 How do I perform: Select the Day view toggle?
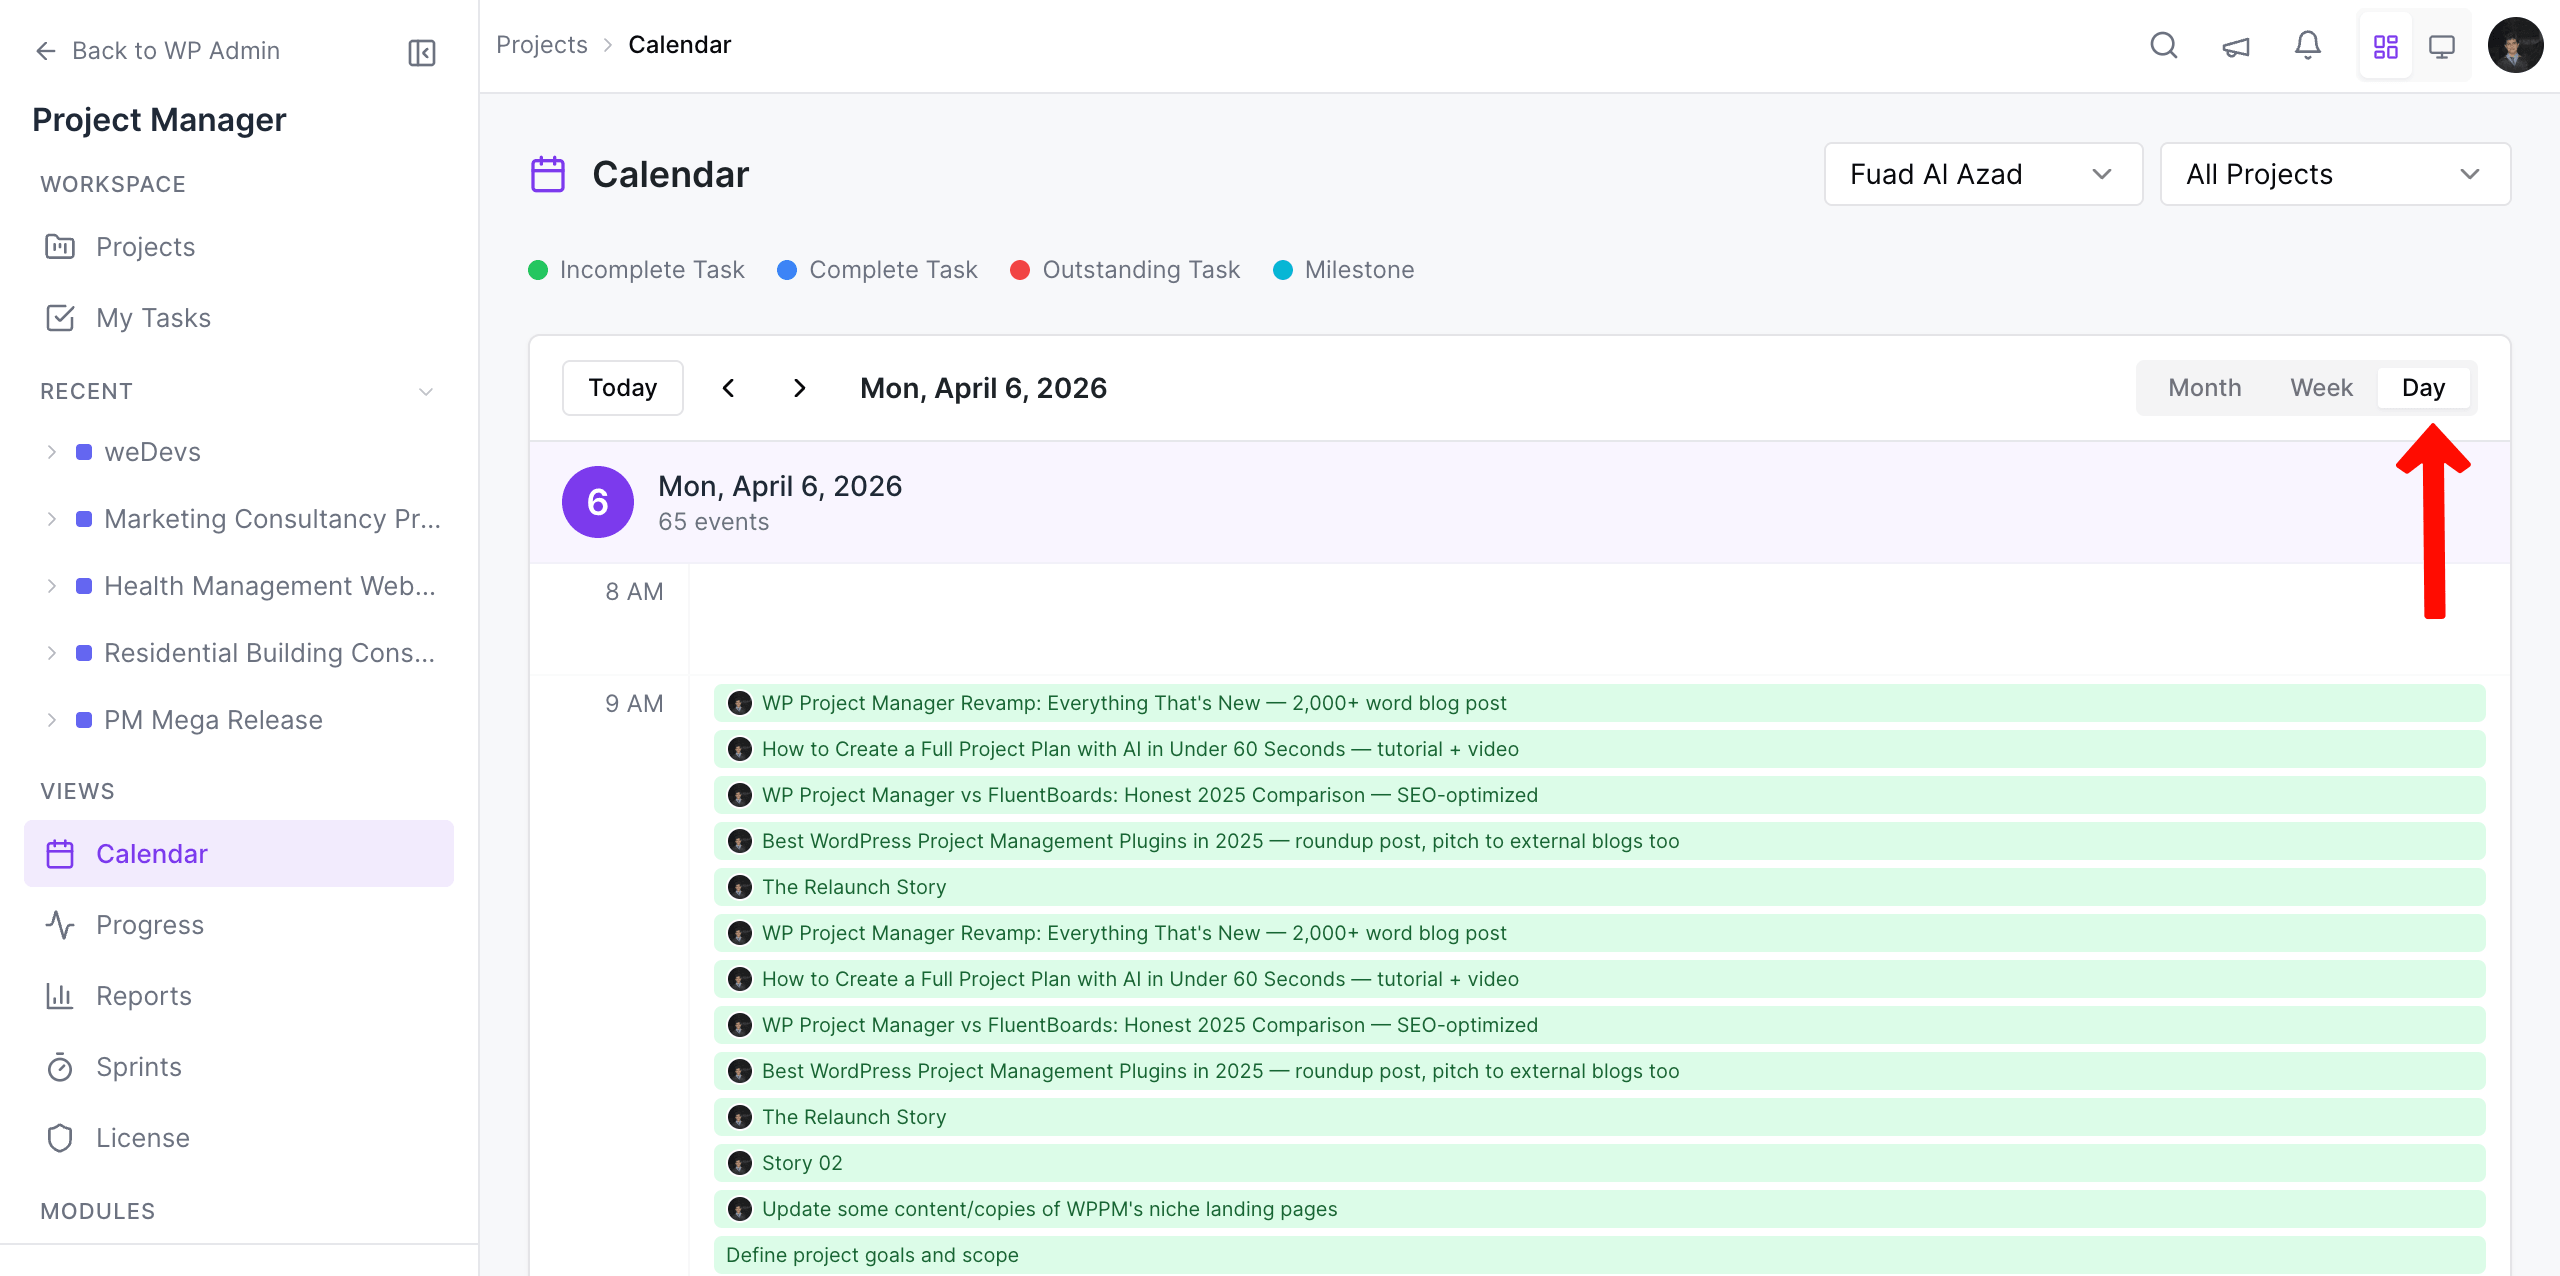[2423, 388]
